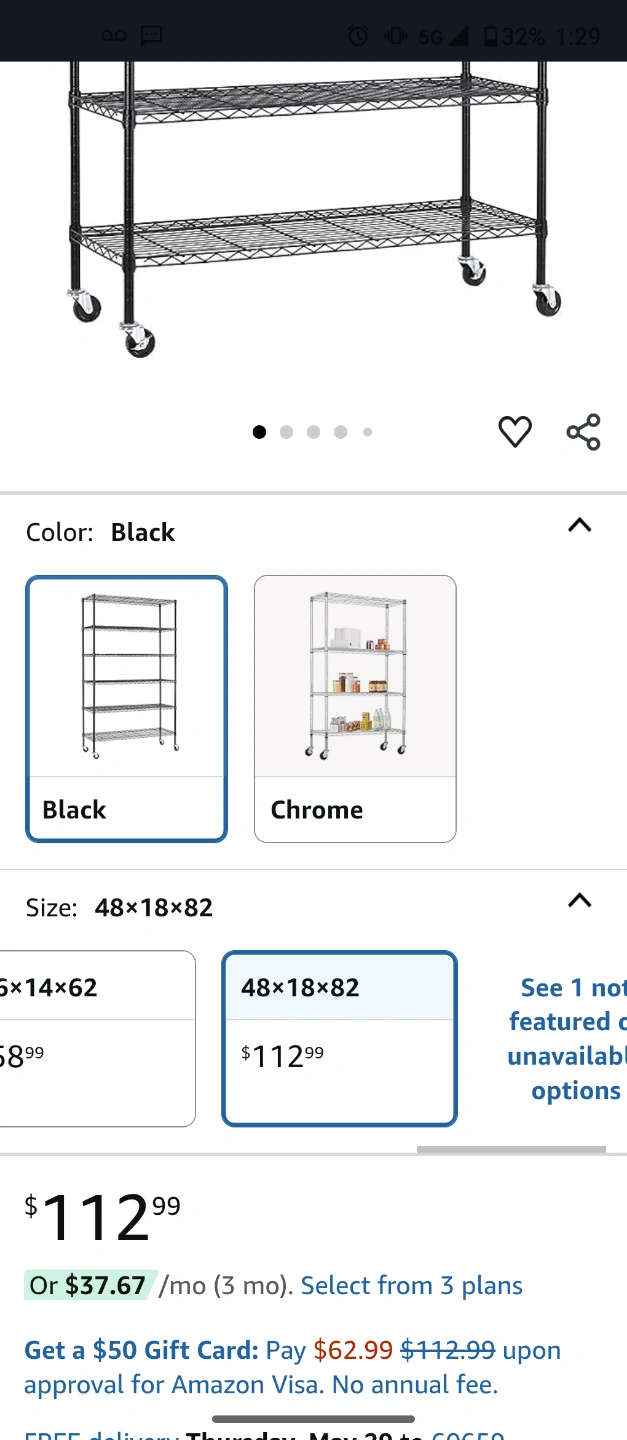This screenshot has width=627, height=1440.
Task: Tap the share icon
Action: pos(583,432)
